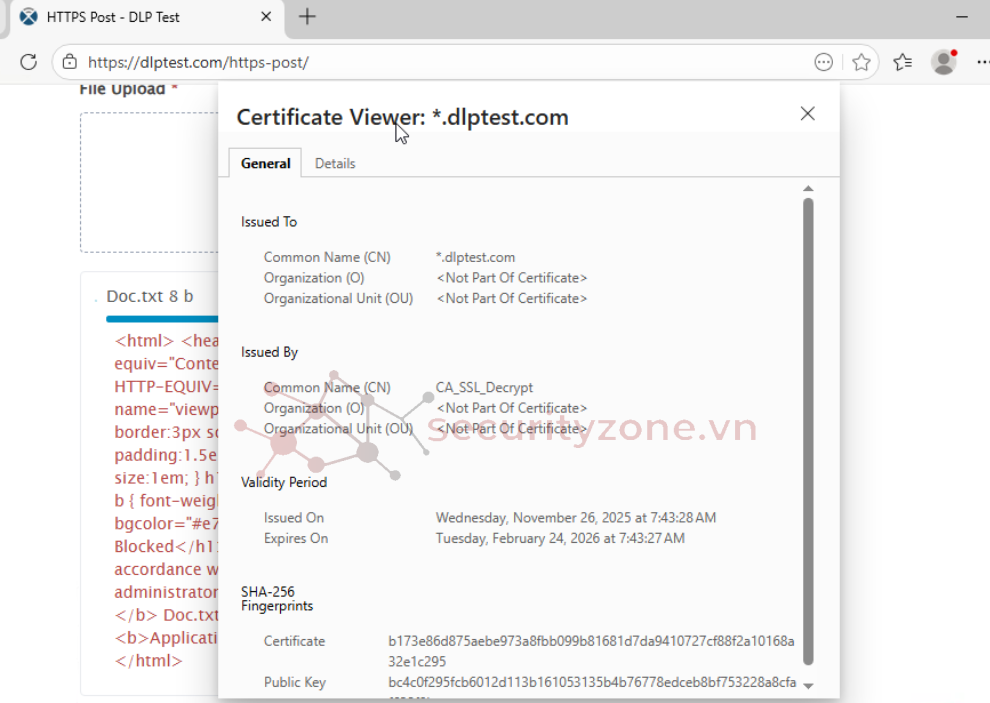Screen dimensions: 990x703
Task: Open the browser profile avatar
Action: tap(943, 62)
